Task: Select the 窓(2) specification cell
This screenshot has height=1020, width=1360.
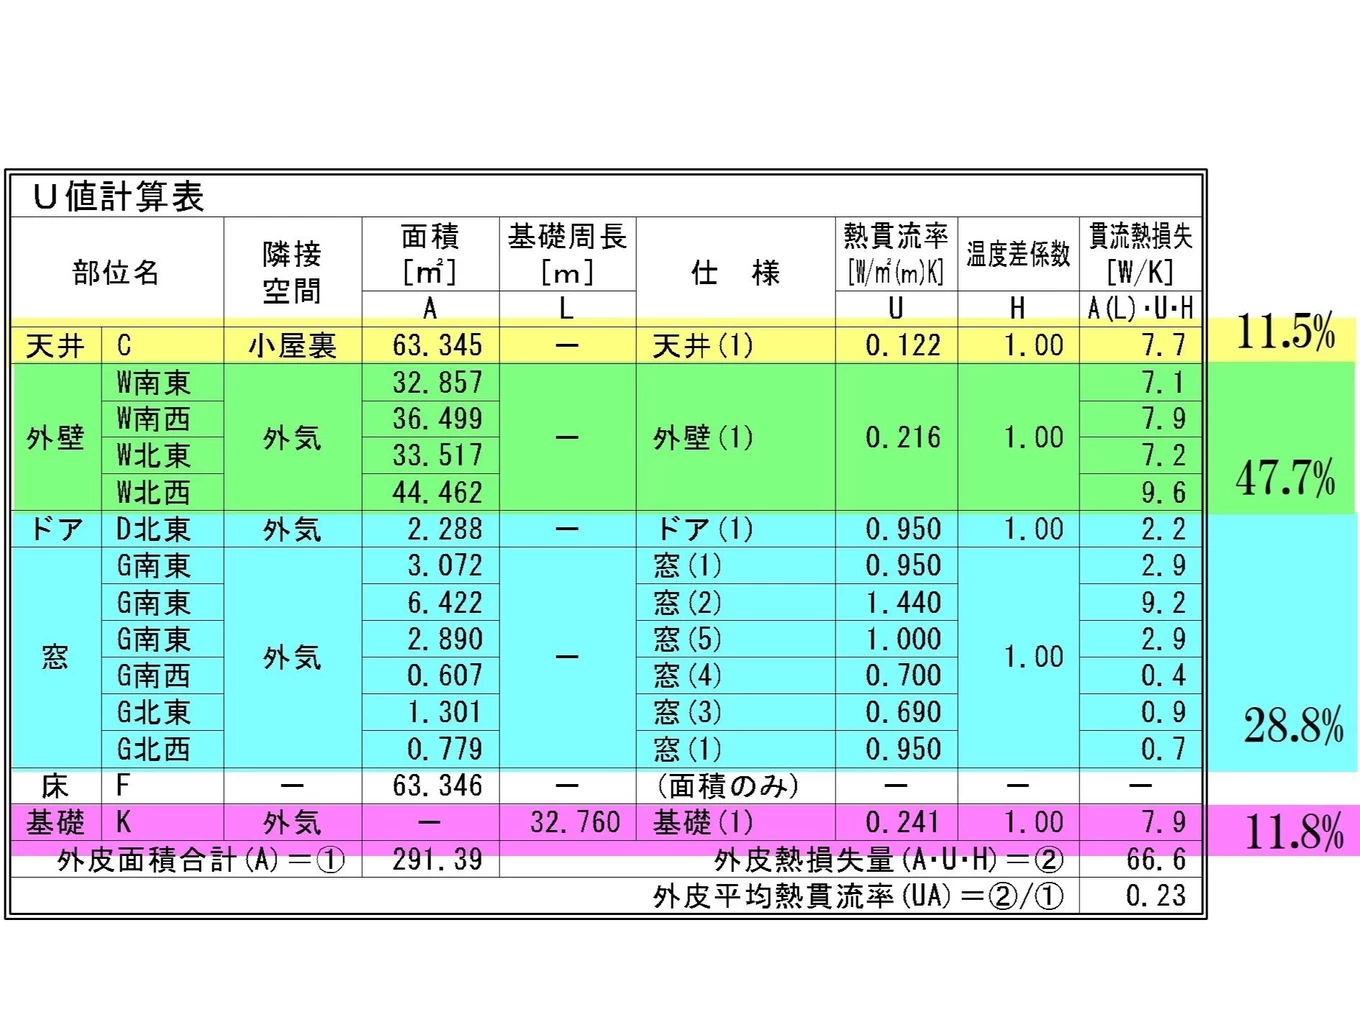Action: (x=687, y=603)
